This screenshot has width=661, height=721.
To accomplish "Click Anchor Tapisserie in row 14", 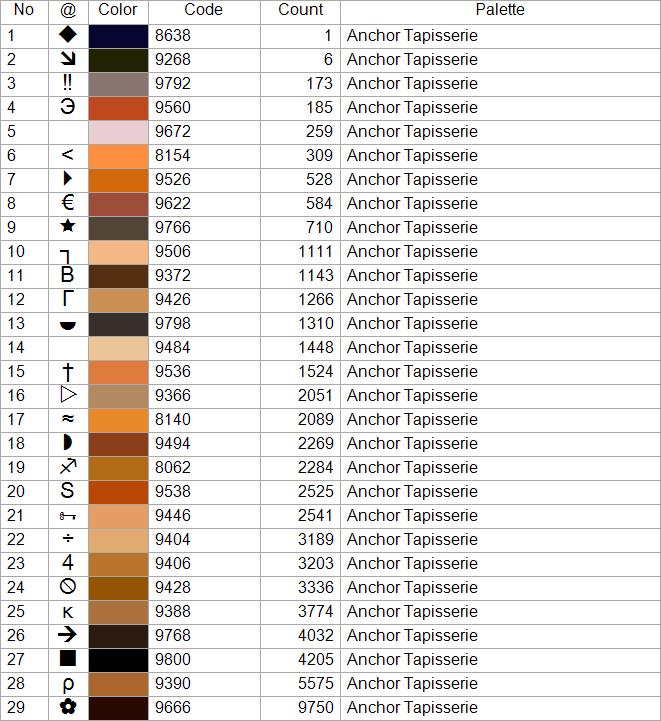I will (412, 347).
